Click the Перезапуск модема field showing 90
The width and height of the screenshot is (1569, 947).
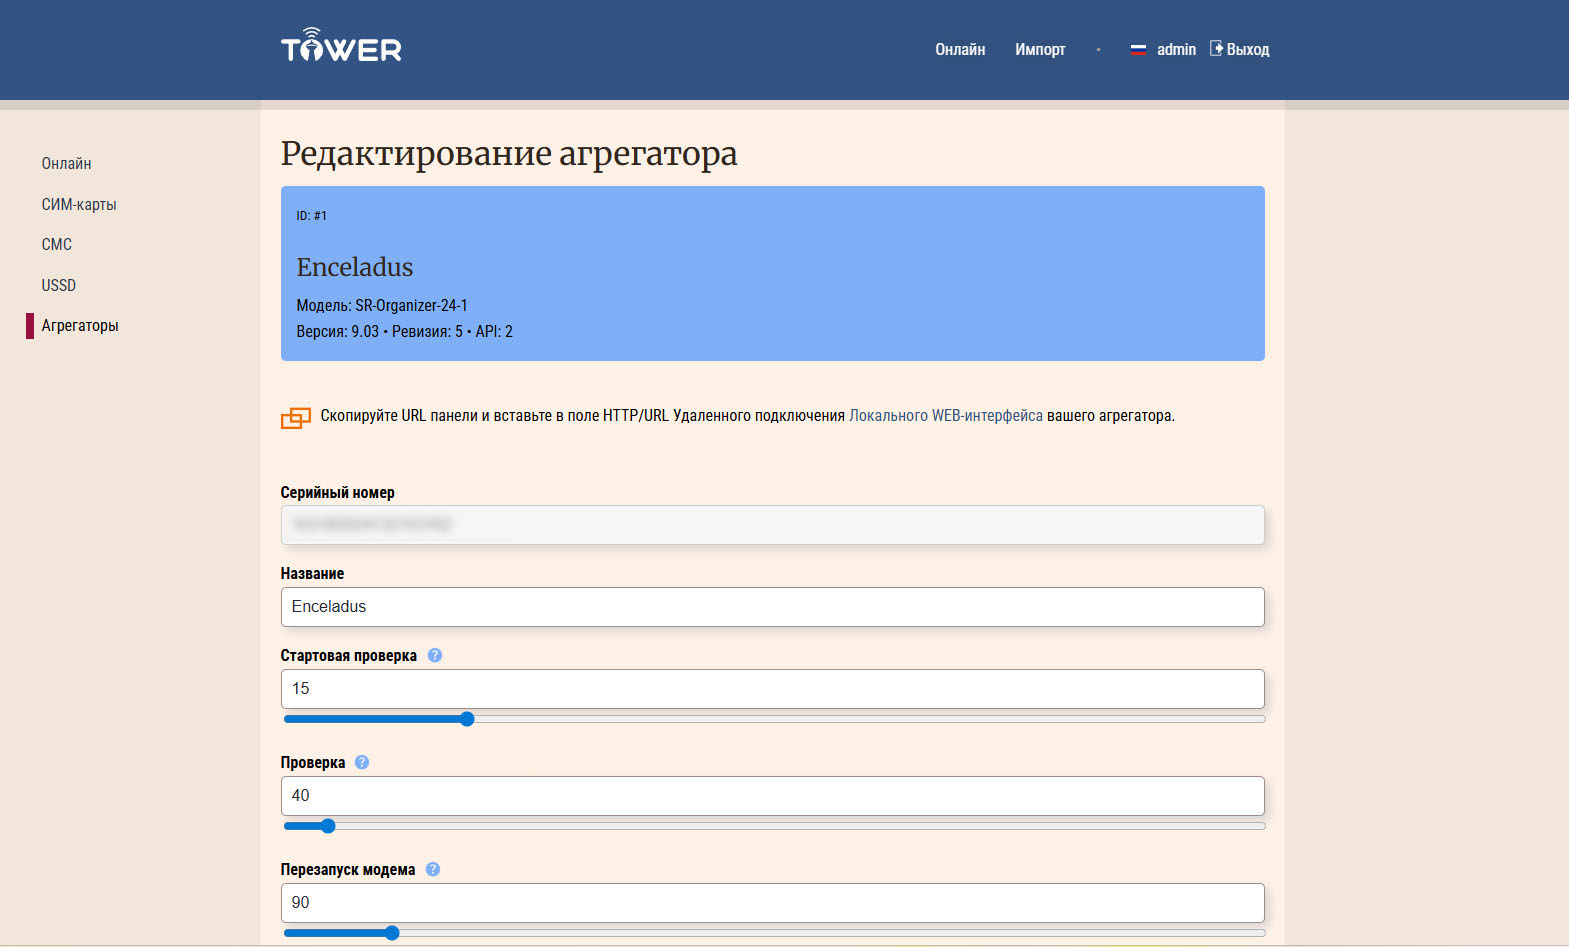tap(772, 903)
